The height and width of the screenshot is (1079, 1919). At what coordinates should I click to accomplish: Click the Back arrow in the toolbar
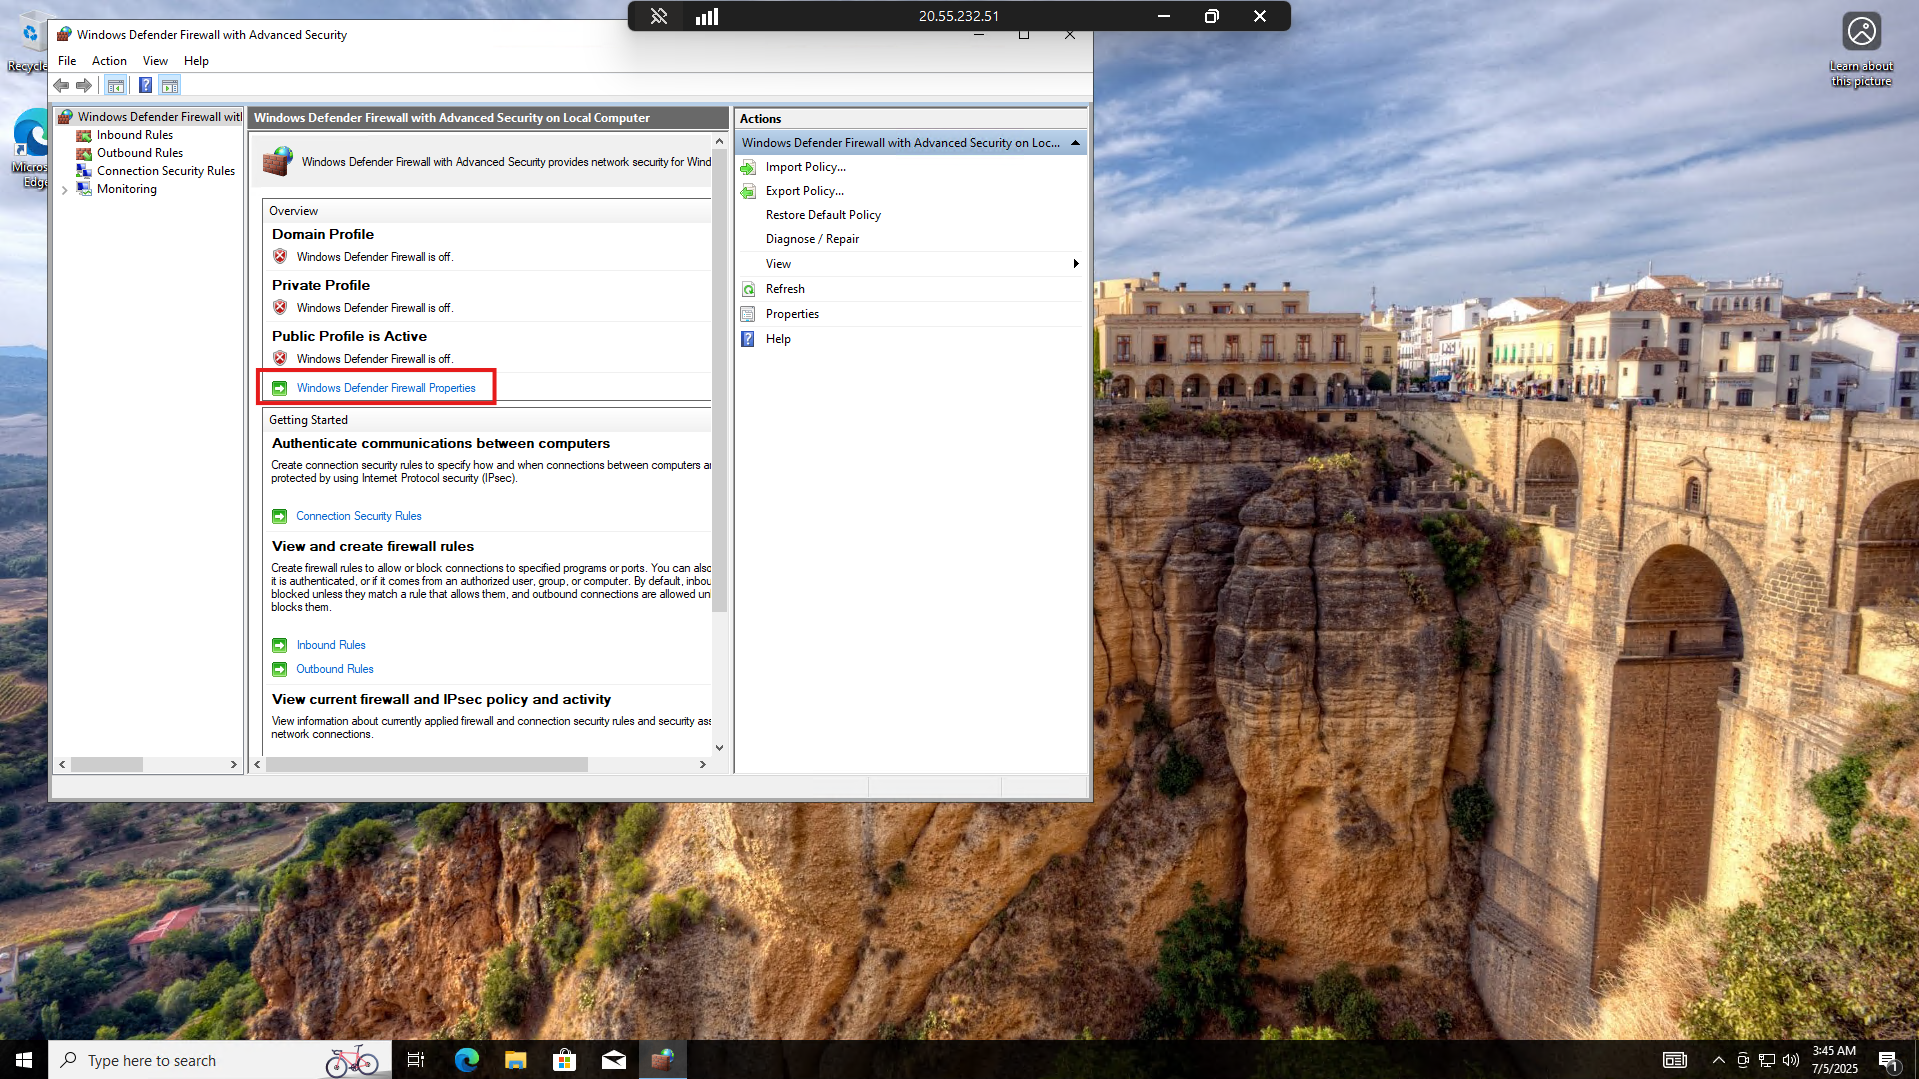coord(62,86)
